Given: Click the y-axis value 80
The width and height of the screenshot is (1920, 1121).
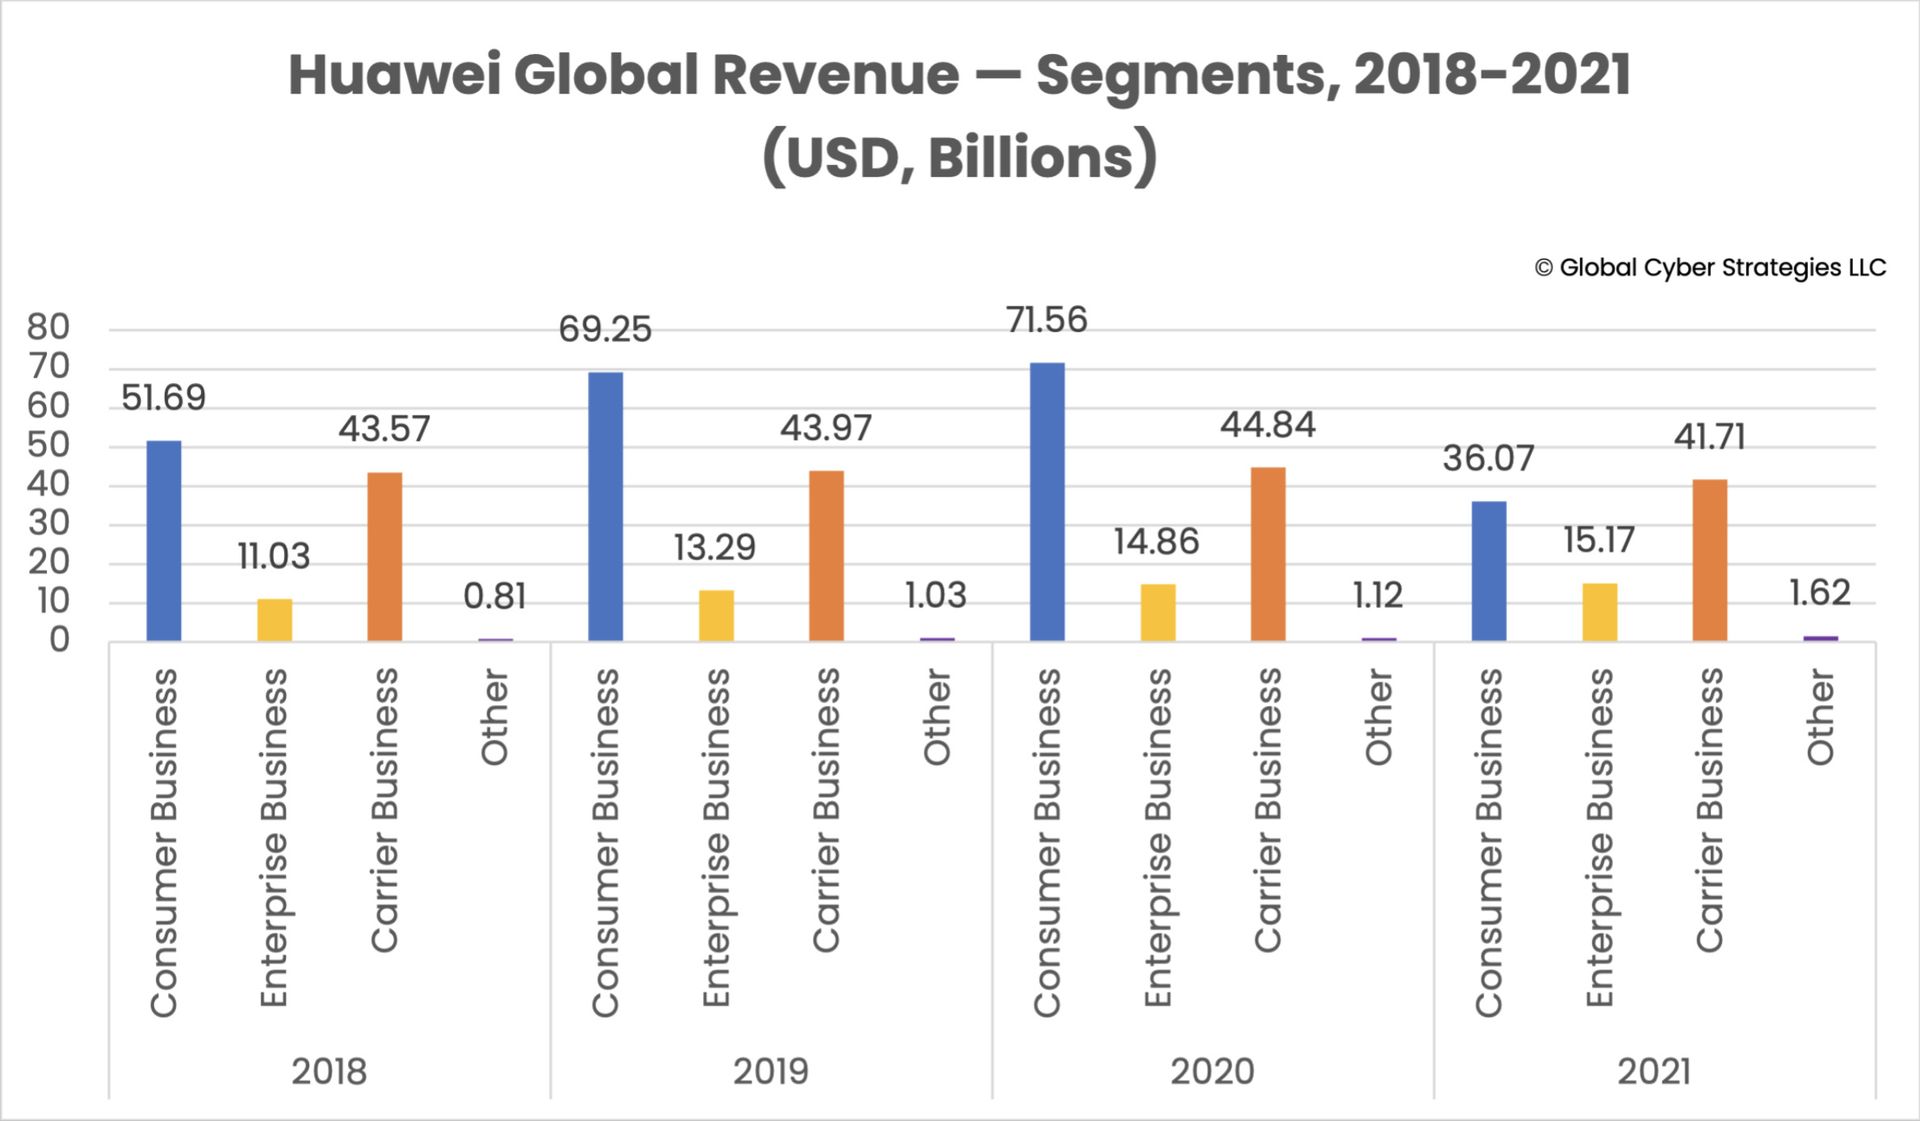Looking at the screenshot, I should coord(48,327).
